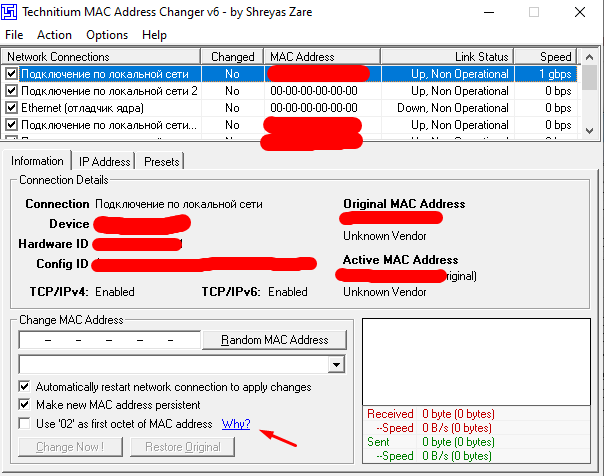Toggle checkbox for Ethernet (отладчик ядра)
604x476 pixels.
click(12, 108)
